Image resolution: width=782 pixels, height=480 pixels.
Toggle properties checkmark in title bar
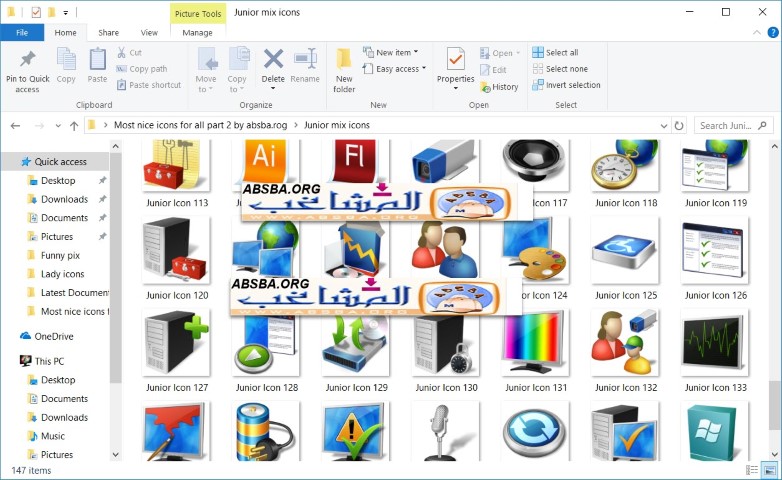tap(36, 12)
